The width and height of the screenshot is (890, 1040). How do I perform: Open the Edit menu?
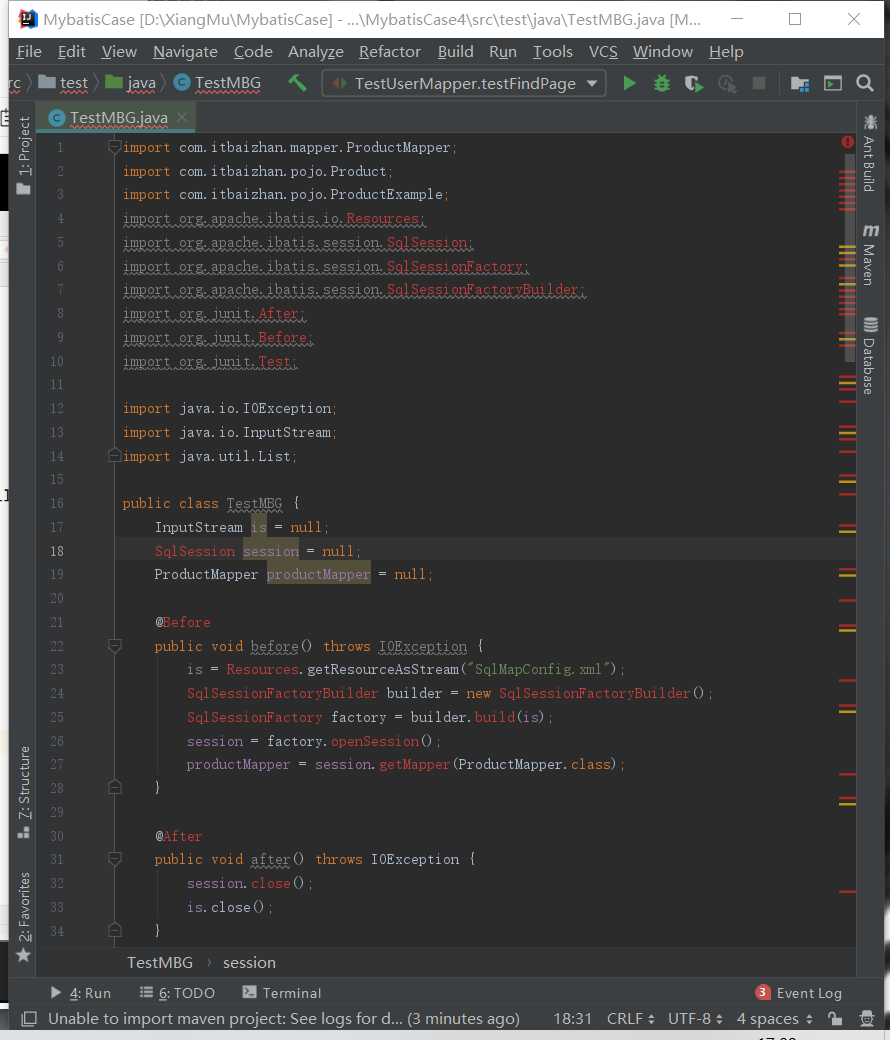click(72, 52)
